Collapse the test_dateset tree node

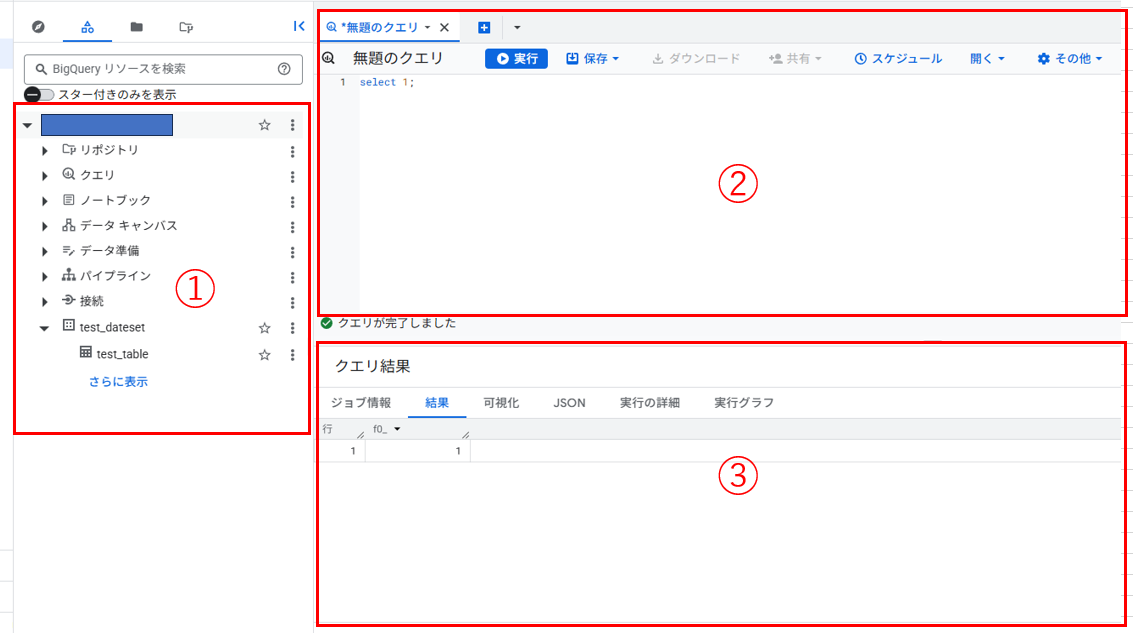point(44,328)
